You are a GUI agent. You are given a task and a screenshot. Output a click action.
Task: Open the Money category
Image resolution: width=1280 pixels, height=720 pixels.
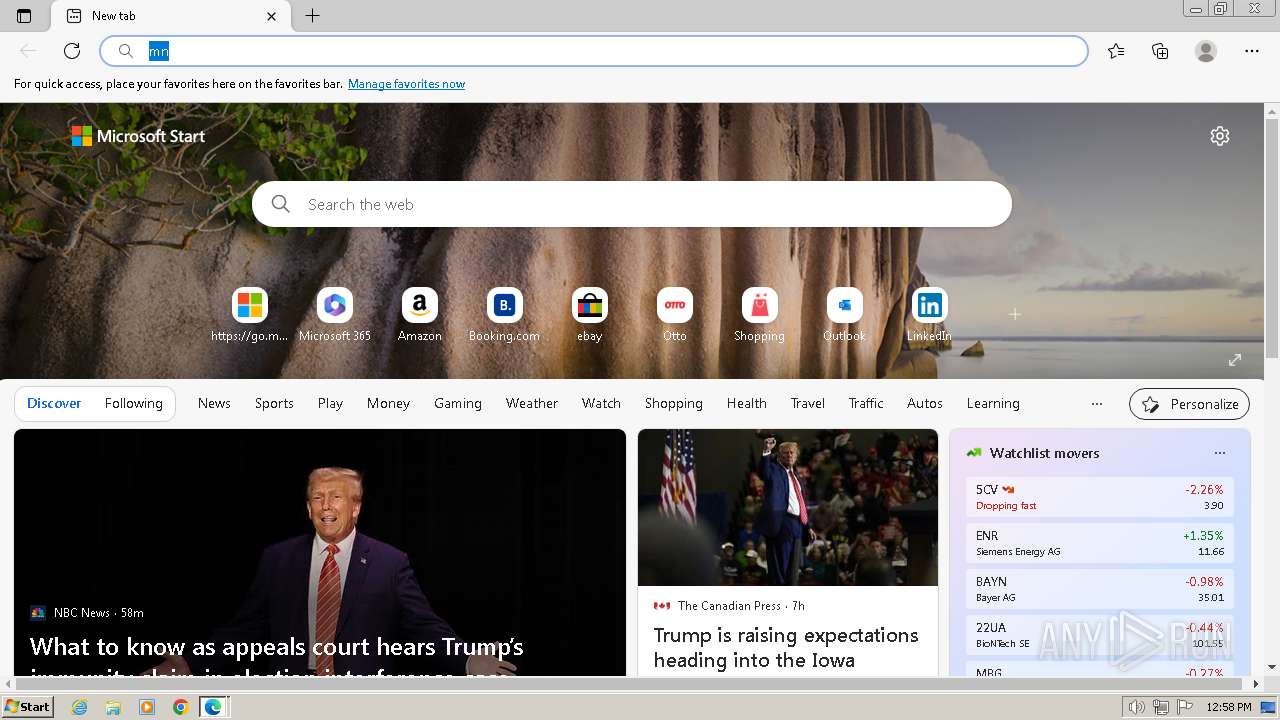(x=388, y=403)
